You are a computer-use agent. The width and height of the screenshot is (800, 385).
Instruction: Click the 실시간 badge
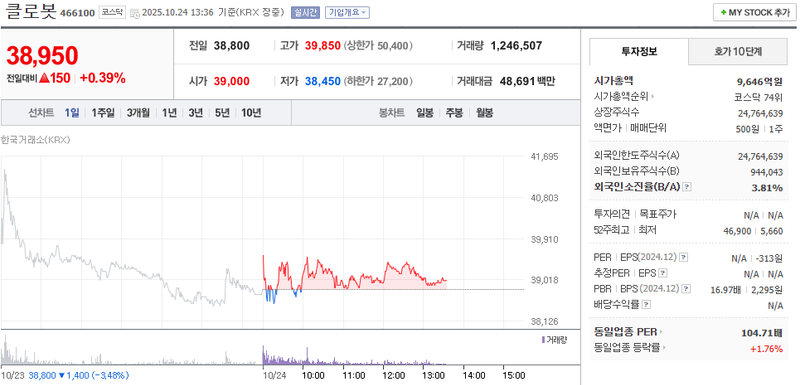[306, 13]
